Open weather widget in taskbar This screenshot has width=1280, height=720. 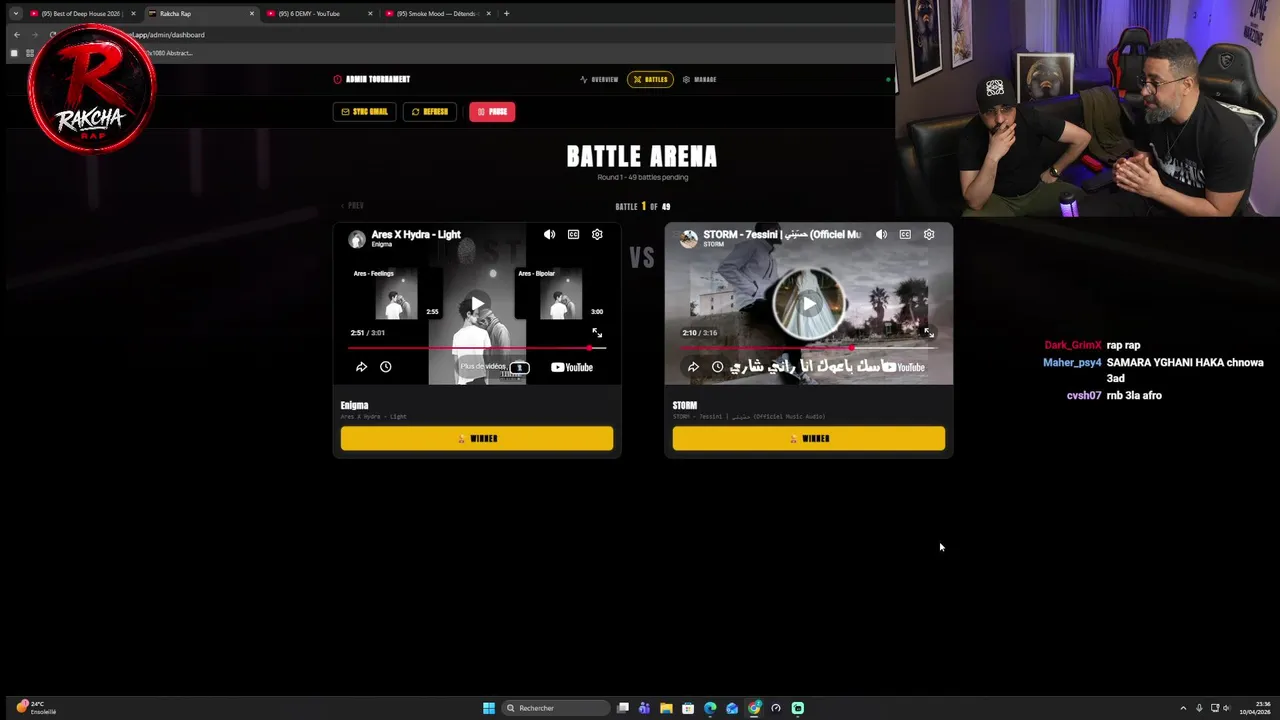point(36,708)
